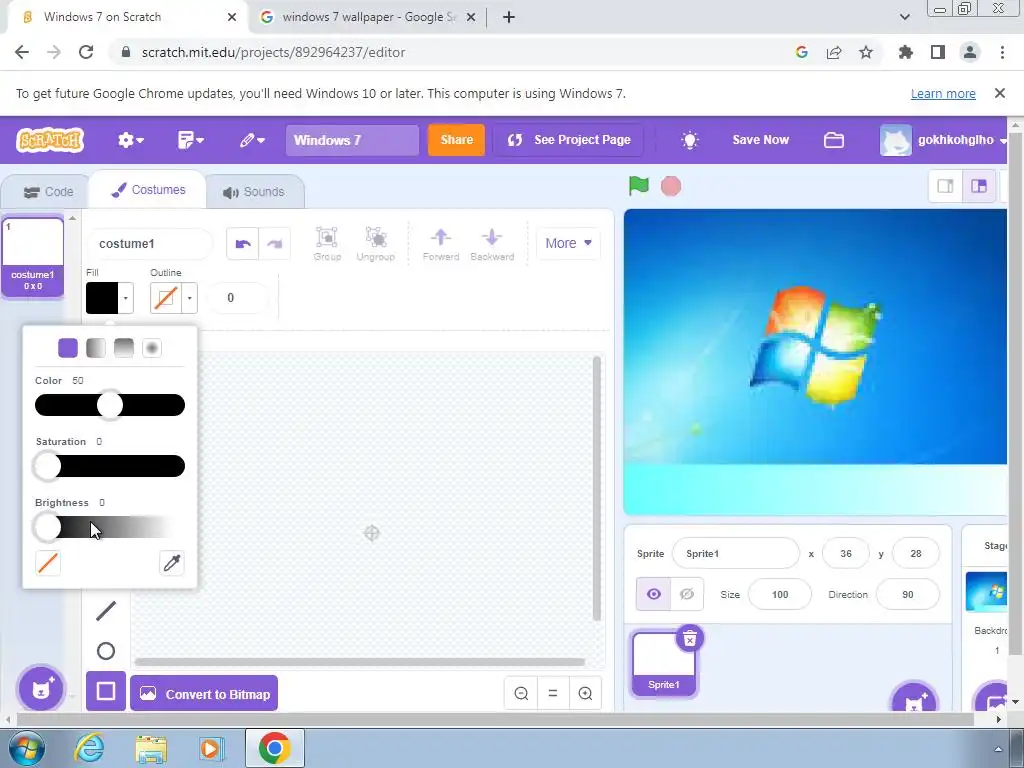1024x768 pixels.
Task: Select the Circle tool
Action: coord(106,651)
